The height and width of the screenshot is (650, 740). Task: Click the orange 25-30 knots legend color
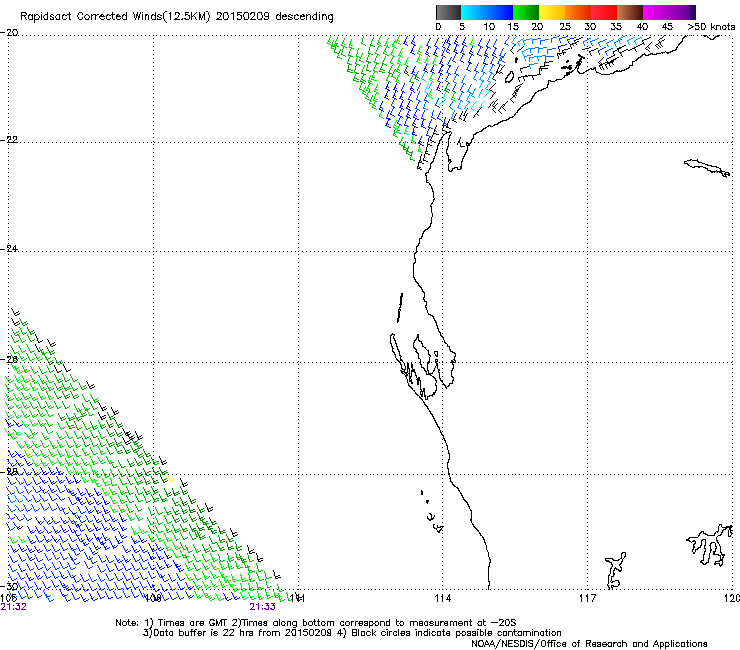click(x=578, y=12)
